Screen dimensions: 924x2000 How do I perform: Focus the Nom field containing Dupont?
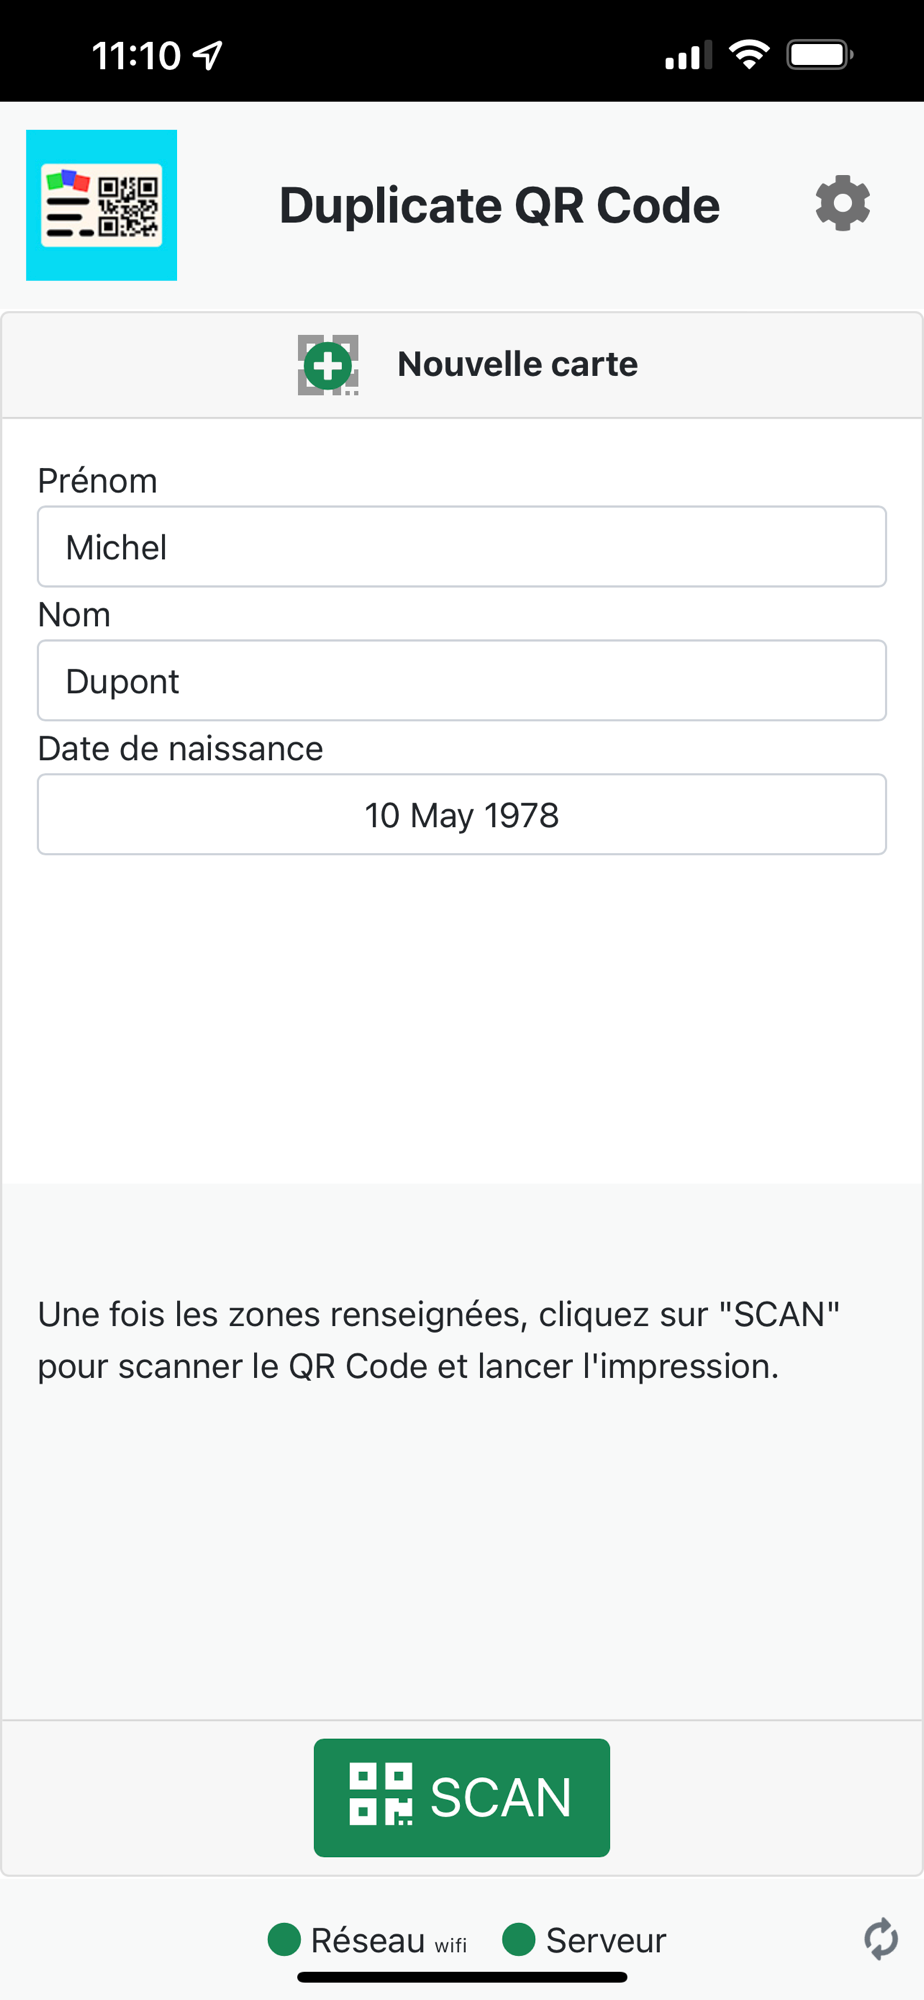click(462, 681)
